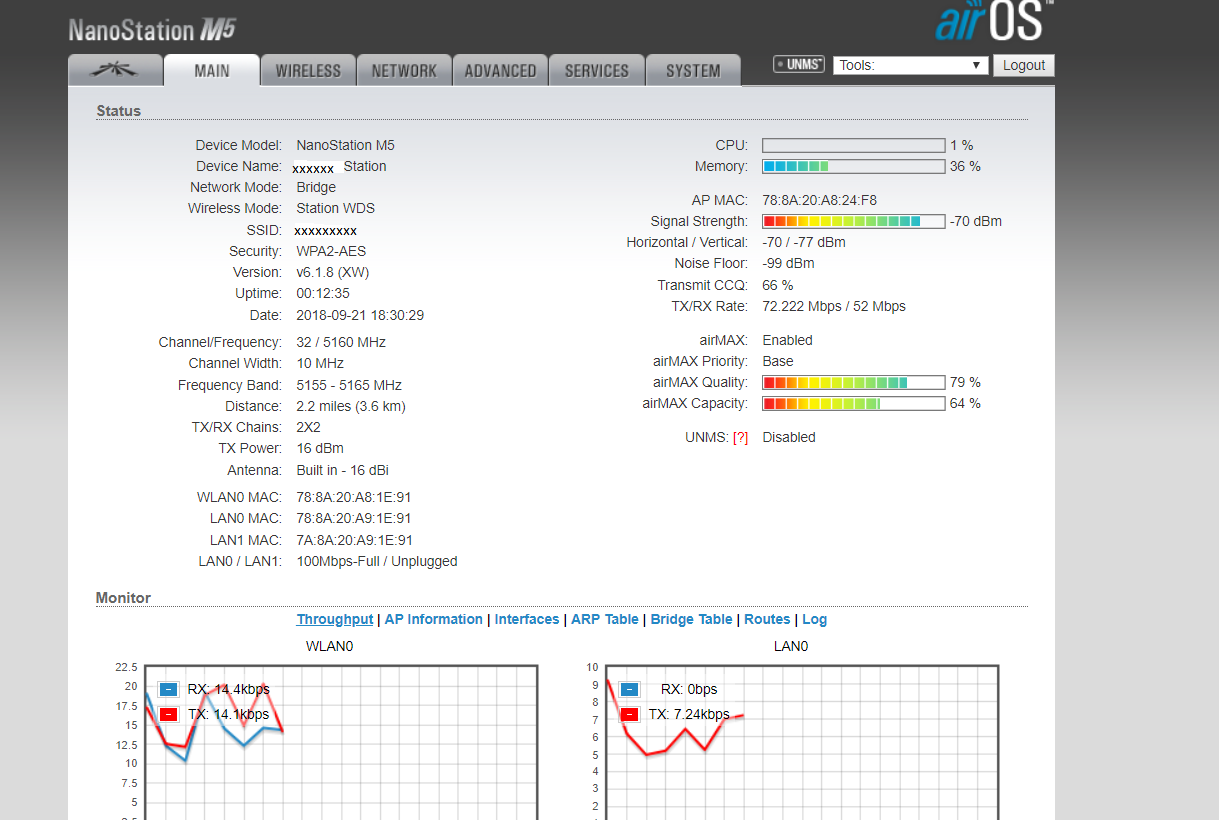This screenshot has height=820, width=1219.
Task: Toggle the WLAN0 RX legend box
Action: (x=168, y=689)
